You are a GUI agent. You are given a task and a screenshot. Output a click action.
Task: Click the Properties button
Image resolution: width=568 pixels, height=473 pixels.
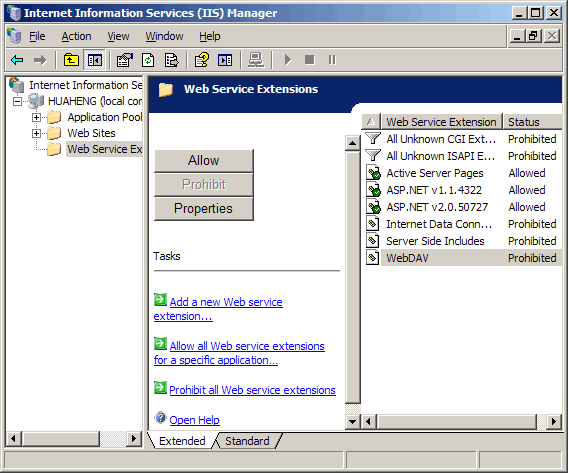204,209
